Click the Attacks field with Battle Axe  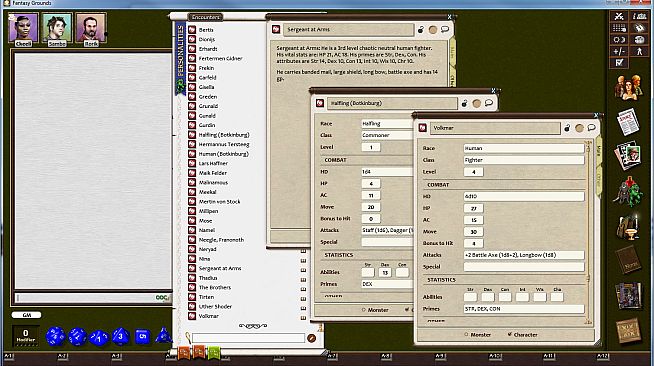tap(524, 255)
